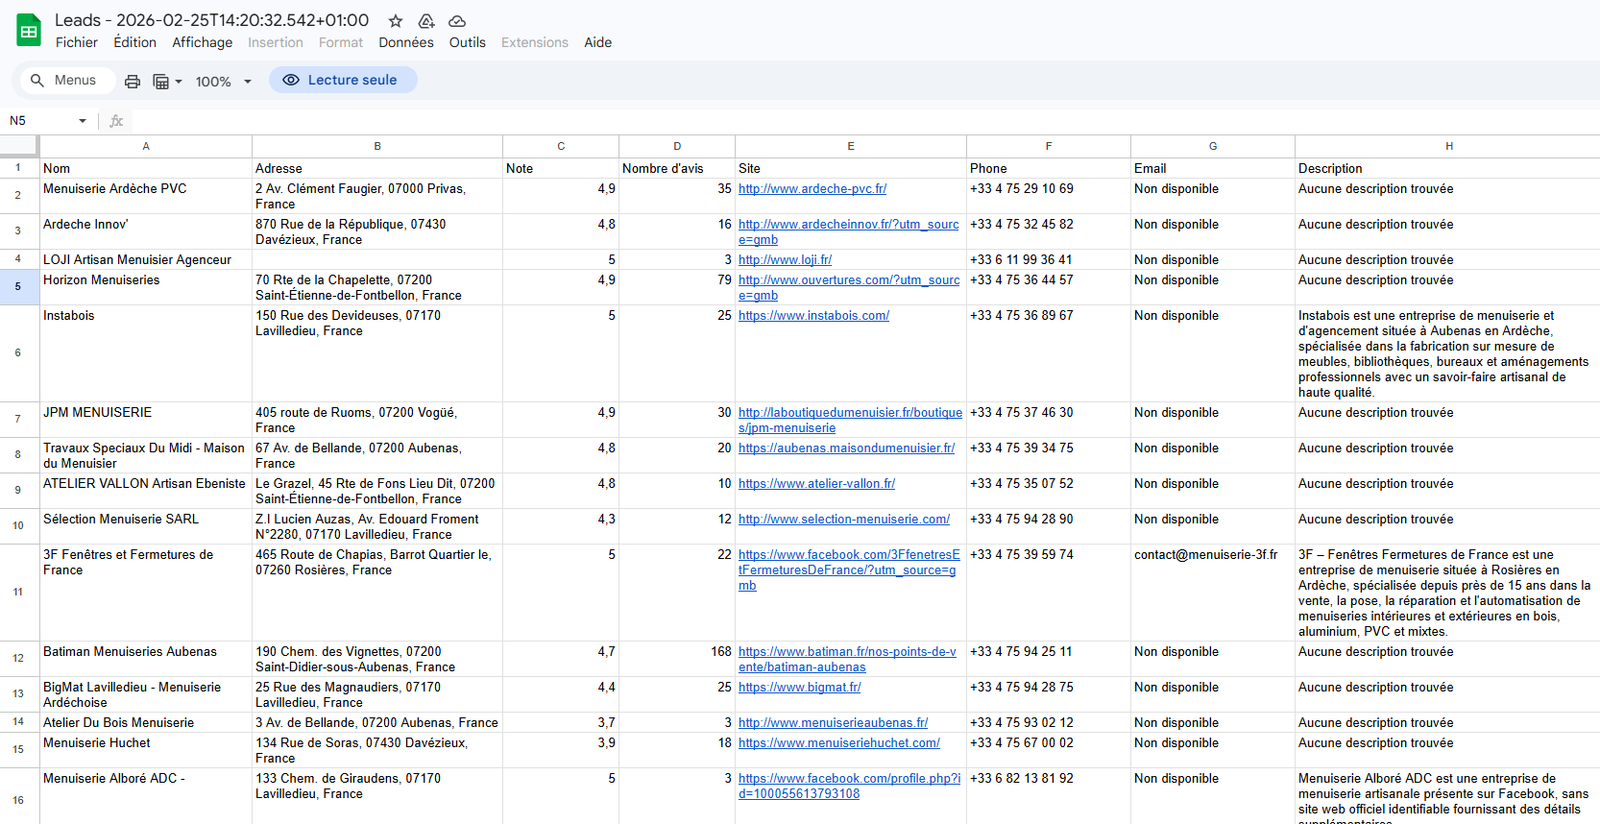
Task: Select phone '+33 6 11 99 36 41'
Action: [1048, 260]
